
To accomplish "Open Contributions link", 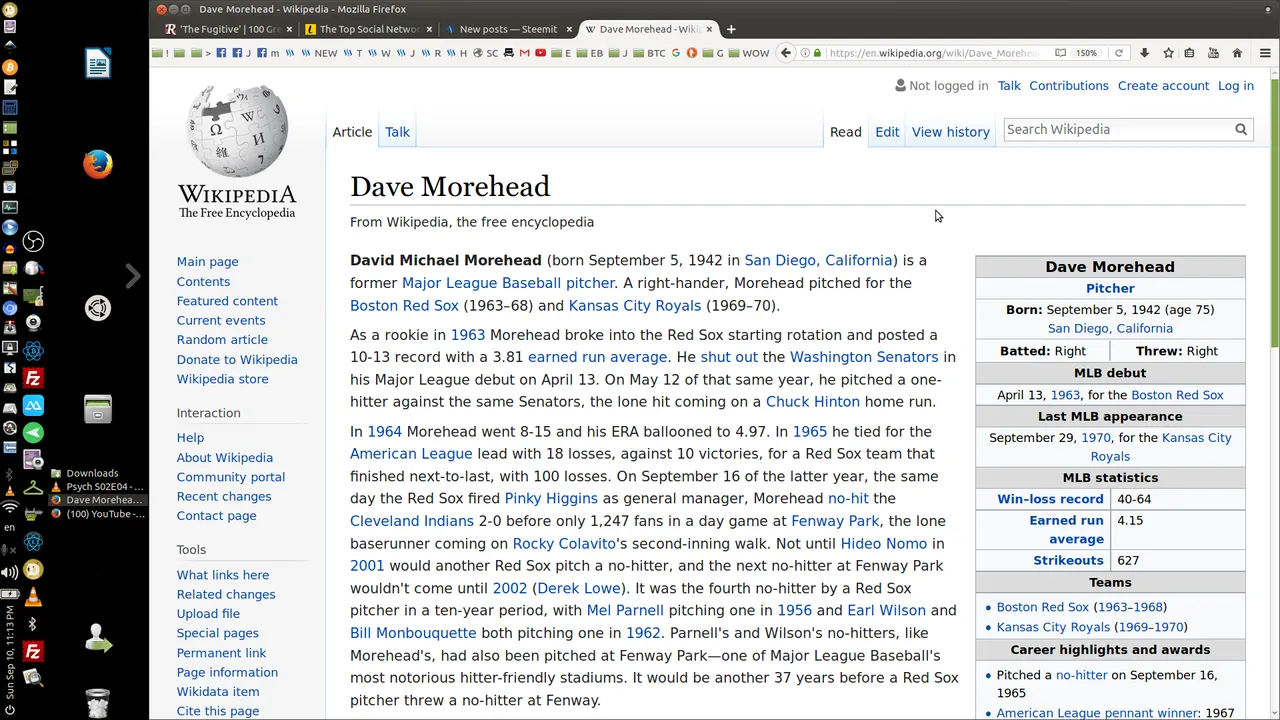I will click(x=1068, y=86).
